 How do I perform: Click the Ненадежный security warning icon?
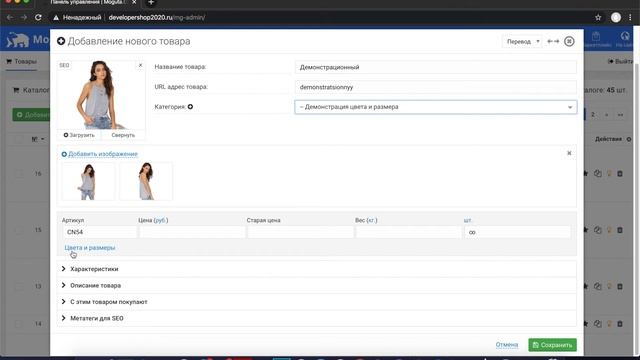56,18
